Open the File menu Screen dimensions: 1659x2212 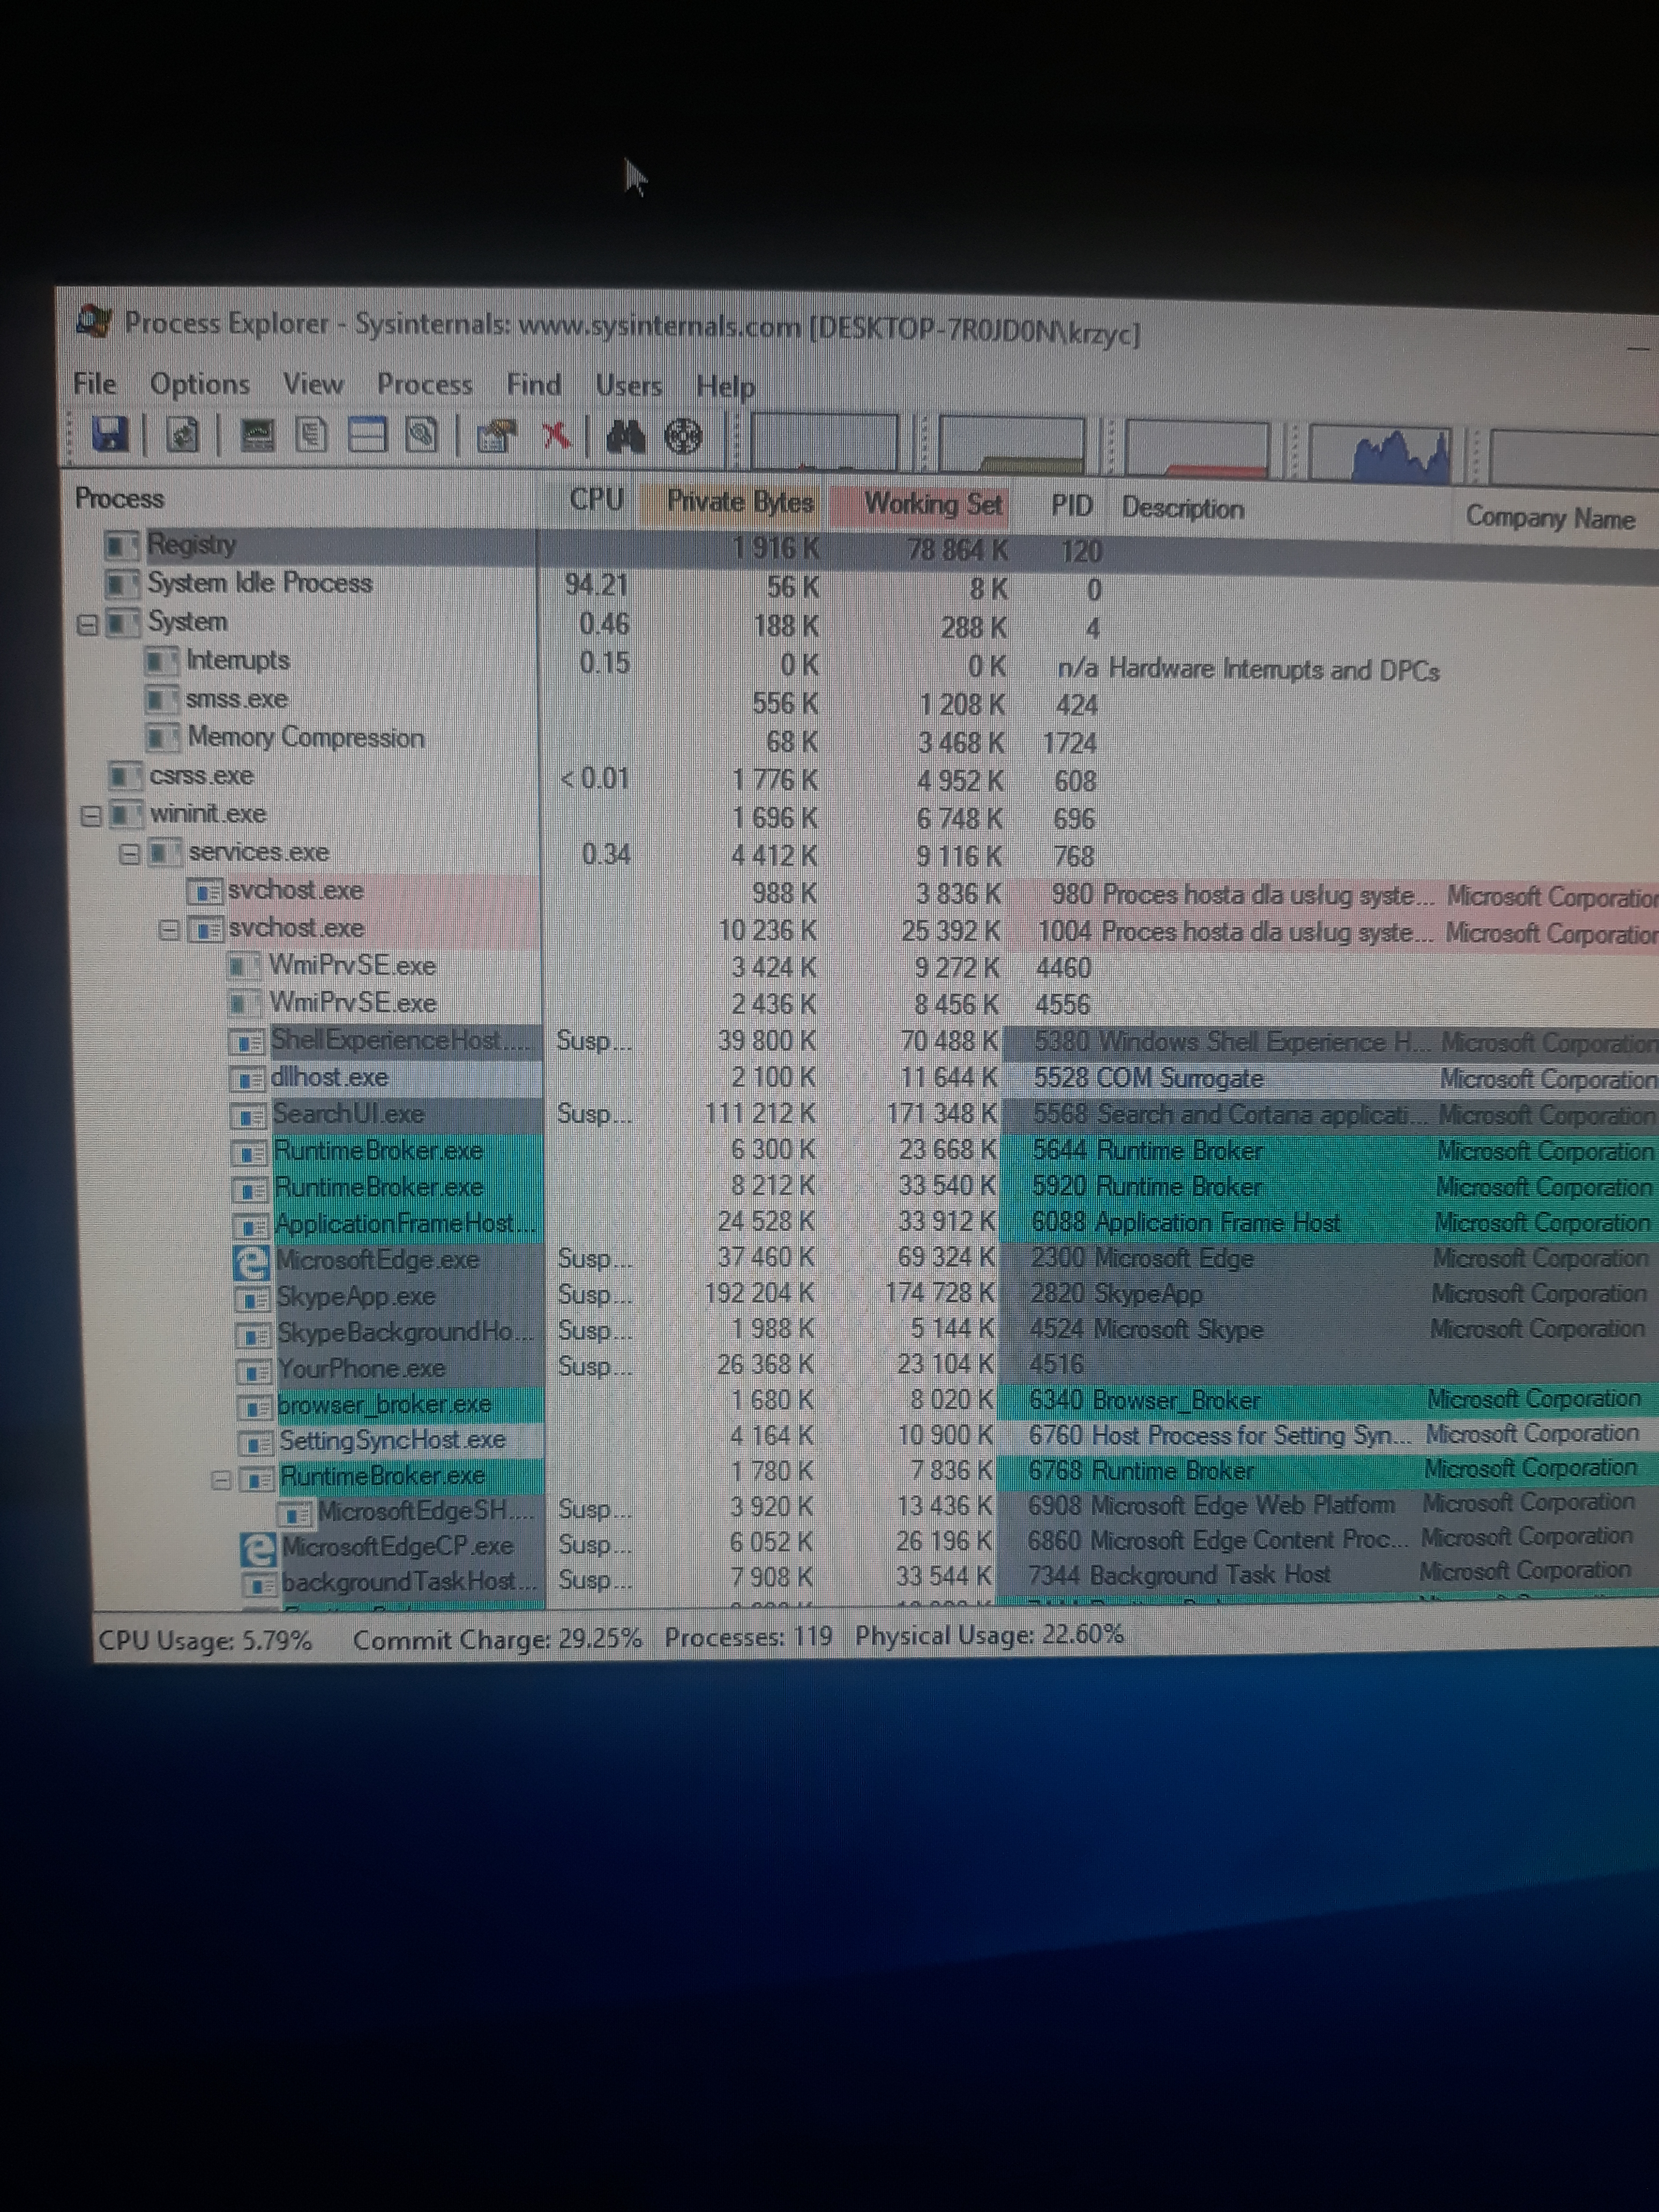95,384
